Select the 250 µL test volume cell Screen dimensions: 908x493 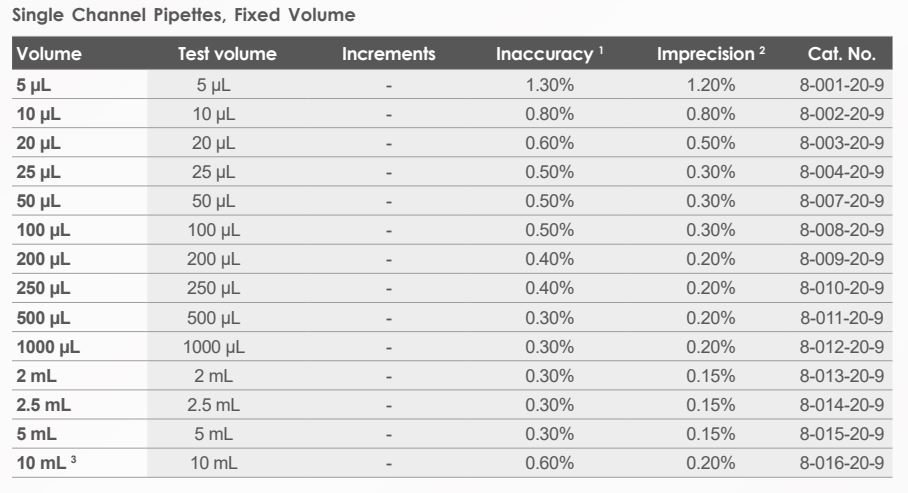(x=214, y=289)
